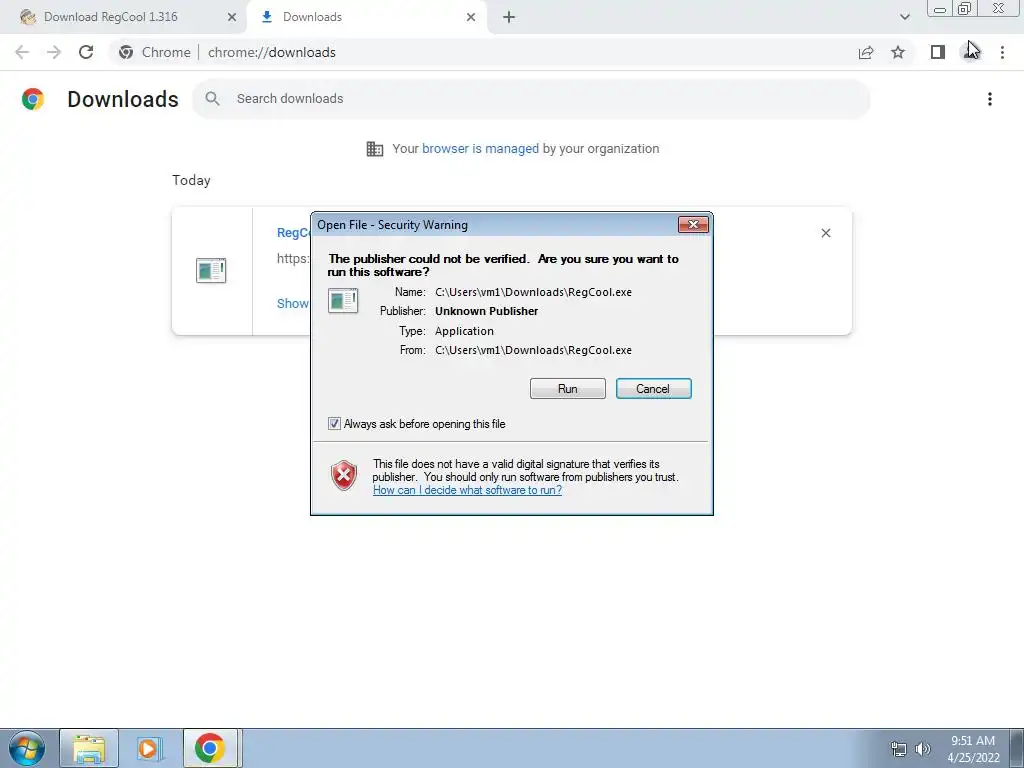Click the red shield warning icon
Screen dimensions: 1024x768
[344, 475]
